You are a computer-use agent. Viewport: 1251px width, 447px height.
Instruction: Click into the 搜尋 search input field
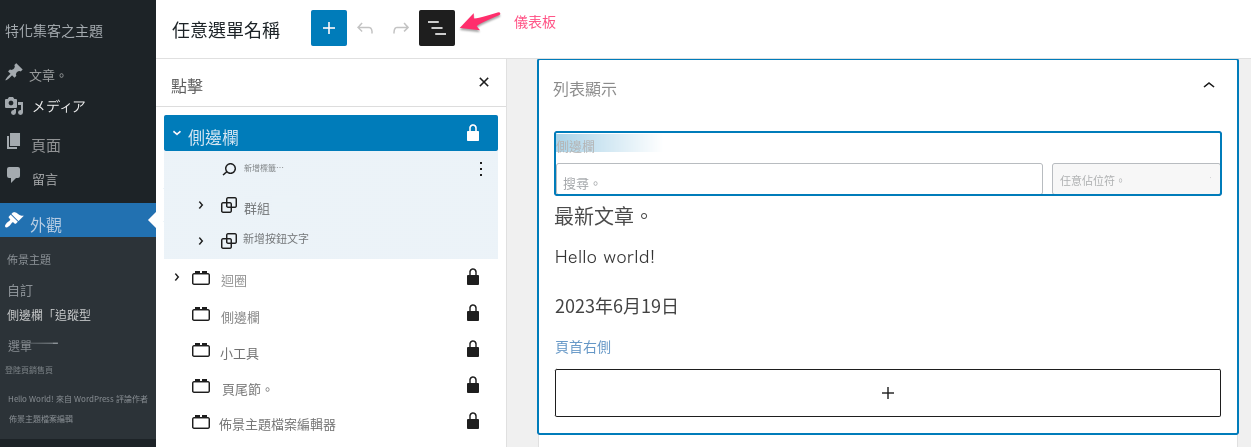point(799,179)
